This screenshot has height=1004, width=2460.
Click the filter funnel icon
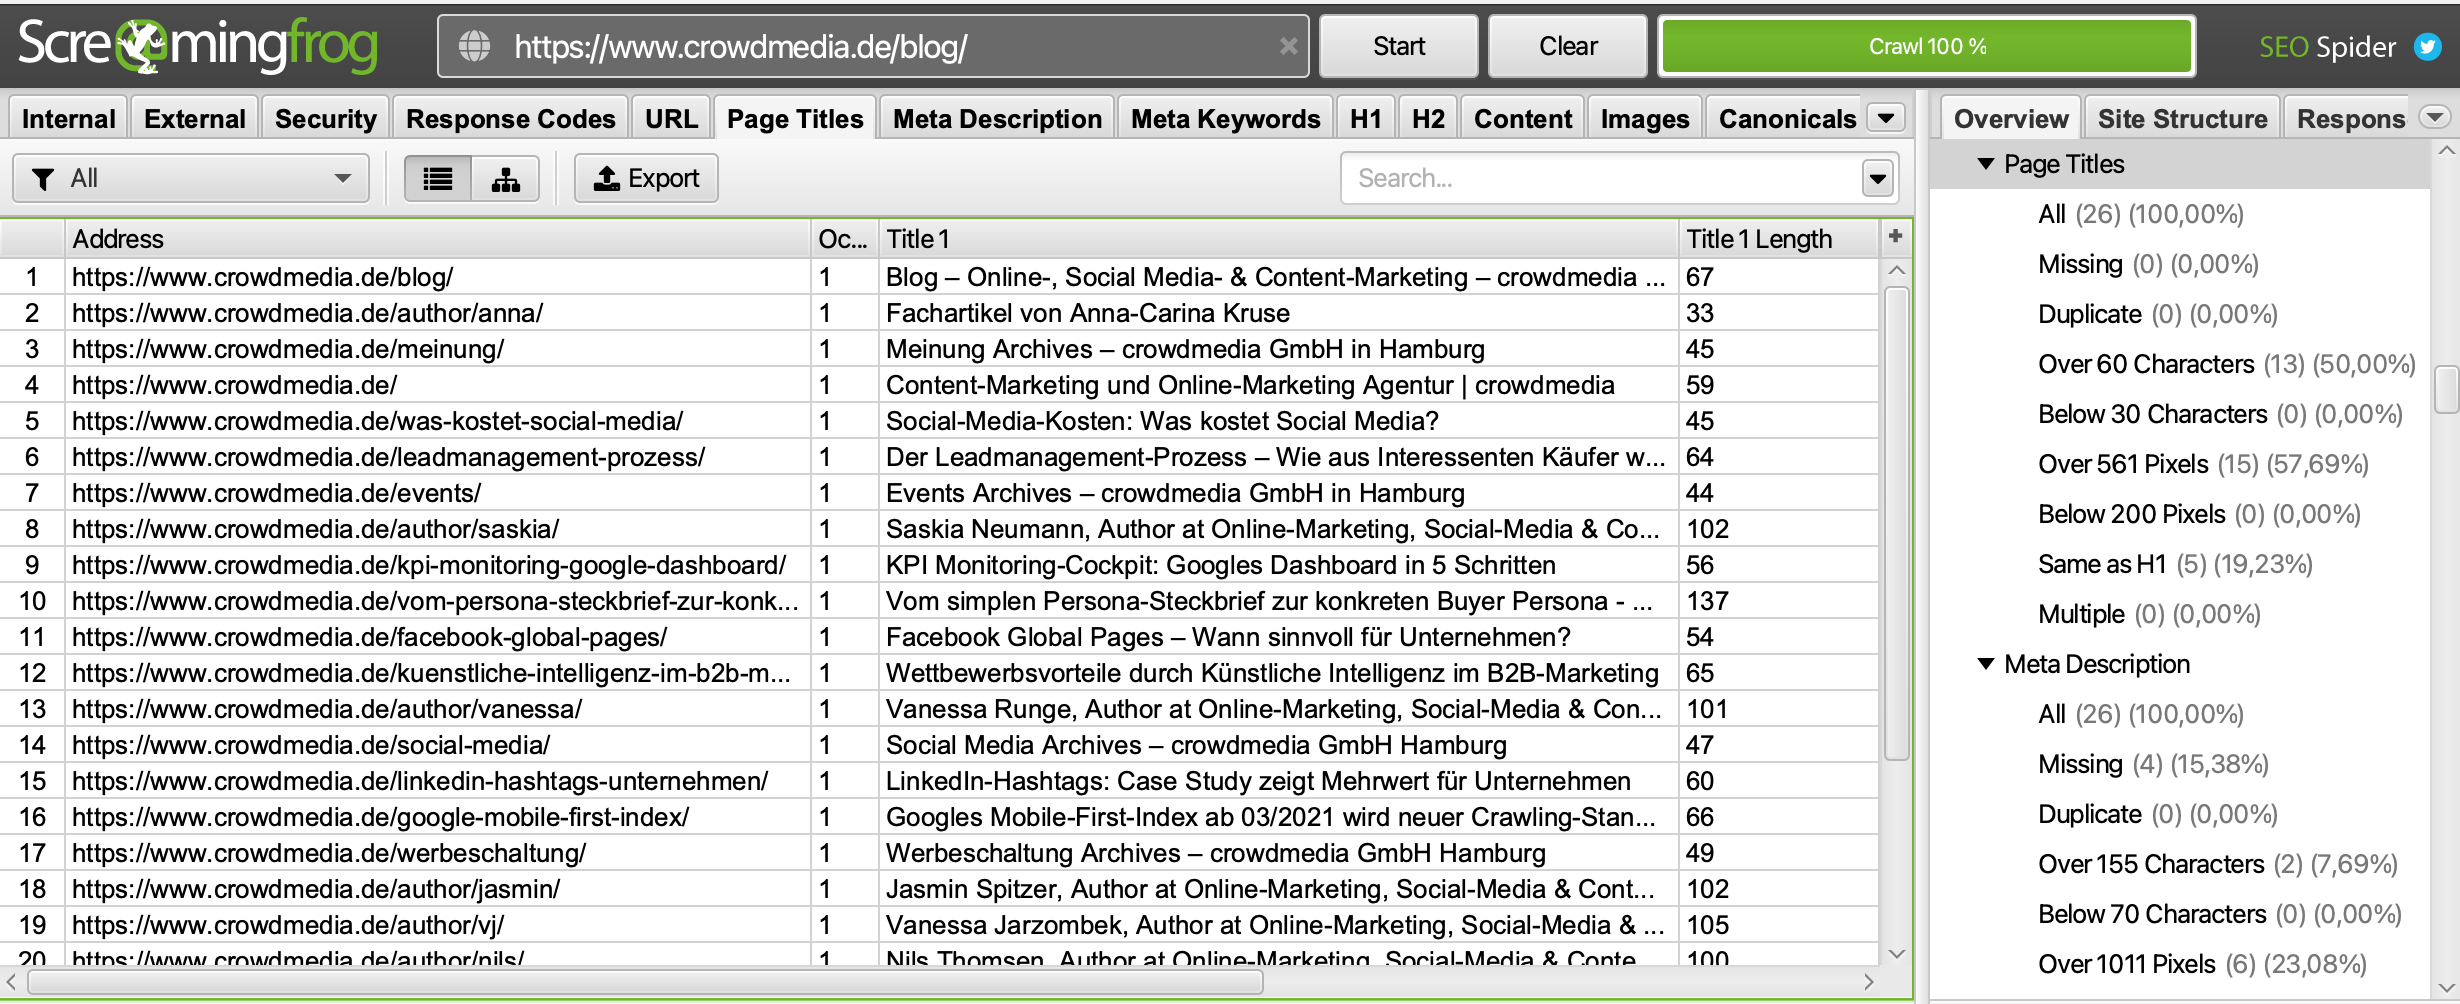(x=43, y=179)
